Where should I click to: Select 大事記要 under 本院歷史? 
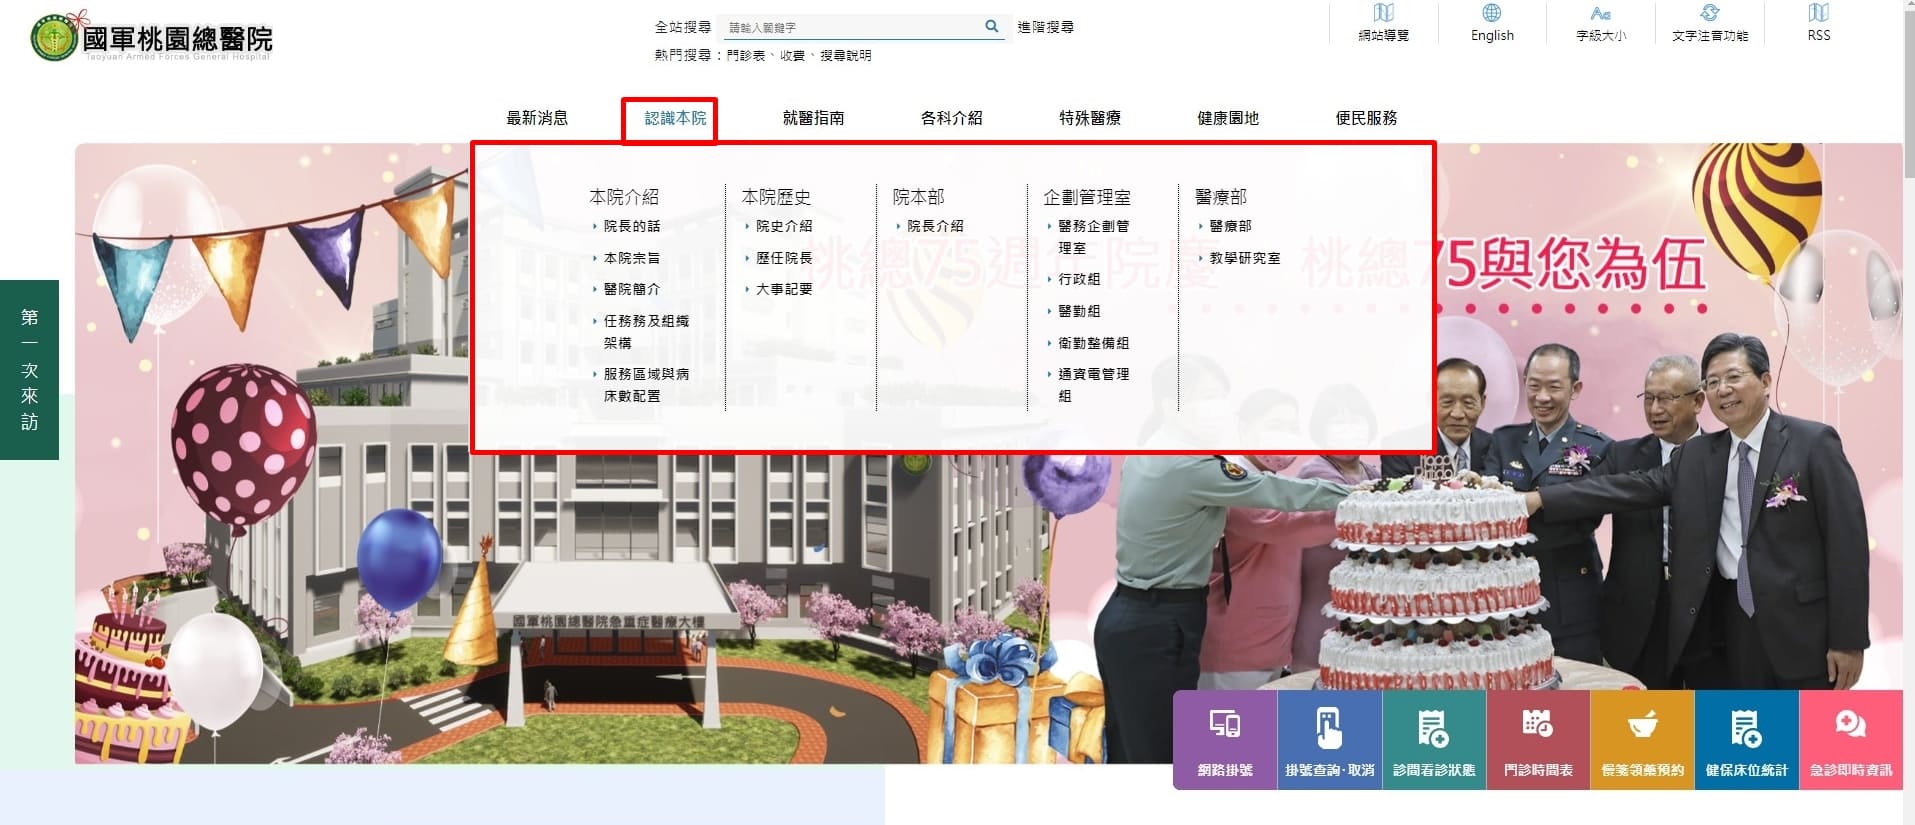click(783, 289)
